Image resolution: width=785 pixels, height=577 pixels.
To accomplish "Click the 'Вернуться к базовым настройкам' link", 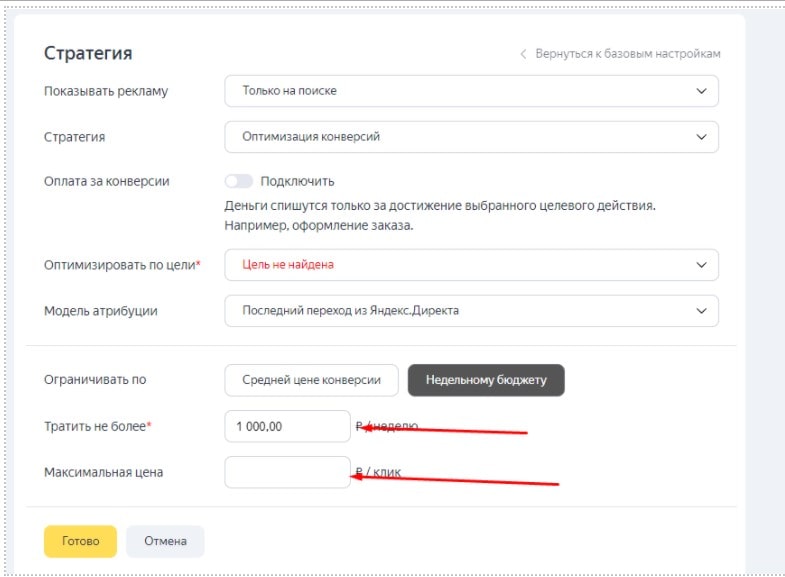I will 627,54.
